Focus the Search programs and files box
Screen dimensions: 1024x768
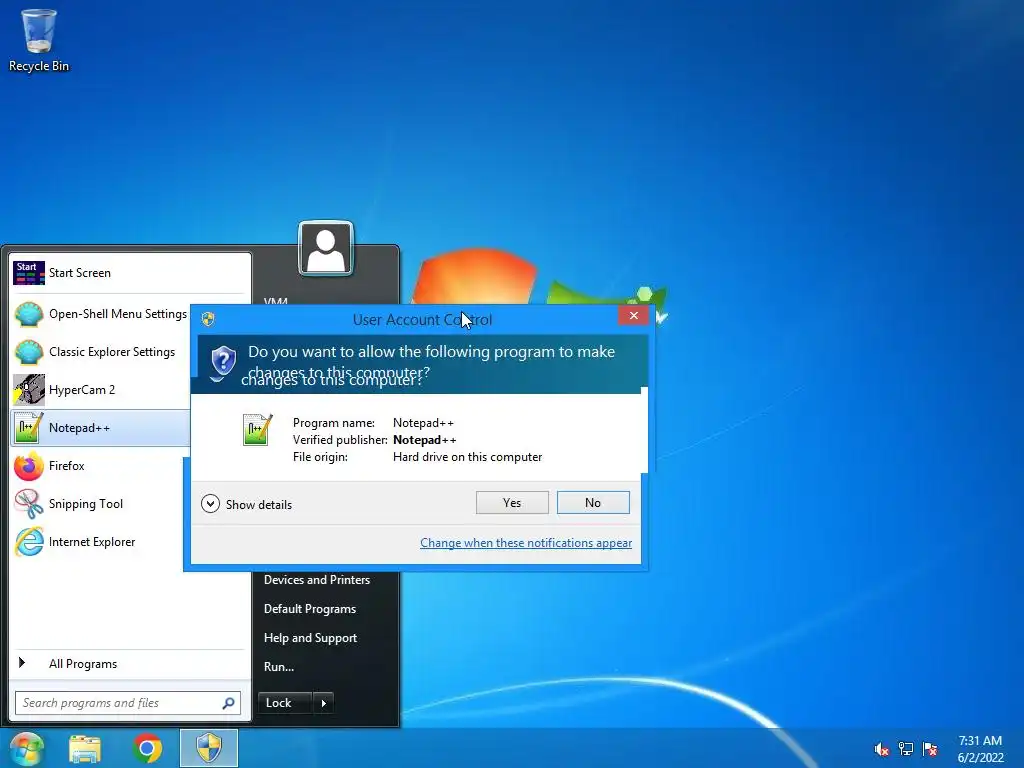tap(128, 703)
